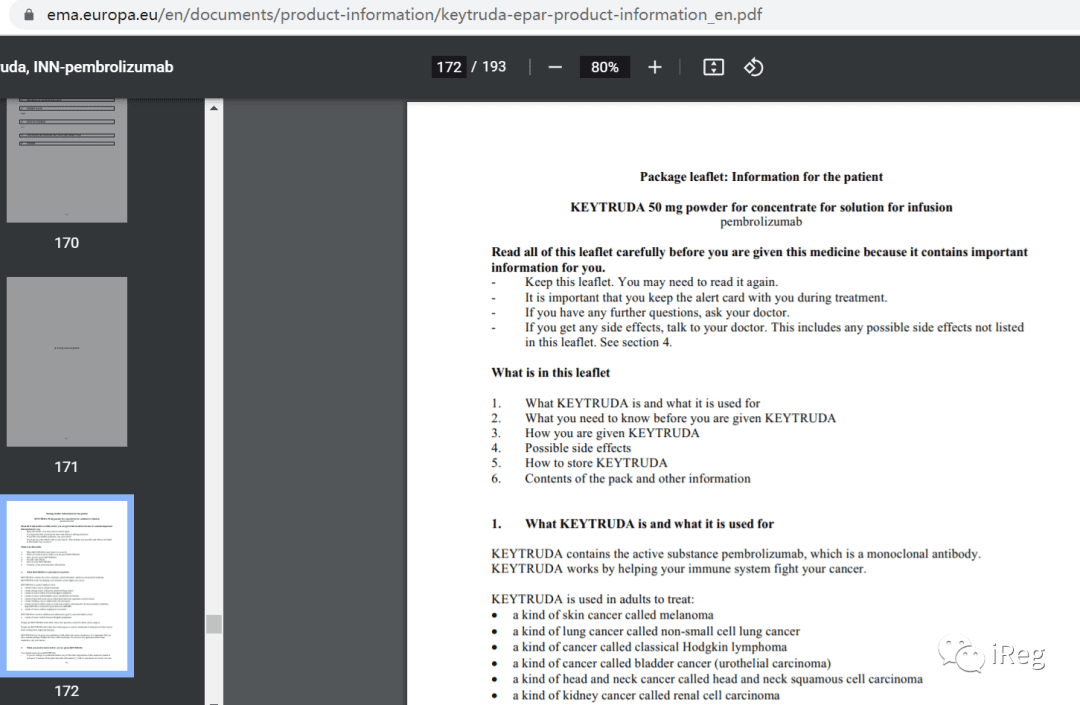The image size is (1080, 705).
Task: Click the zoom out minus icon
Action: pyautogui.click(x=555, y=67)
